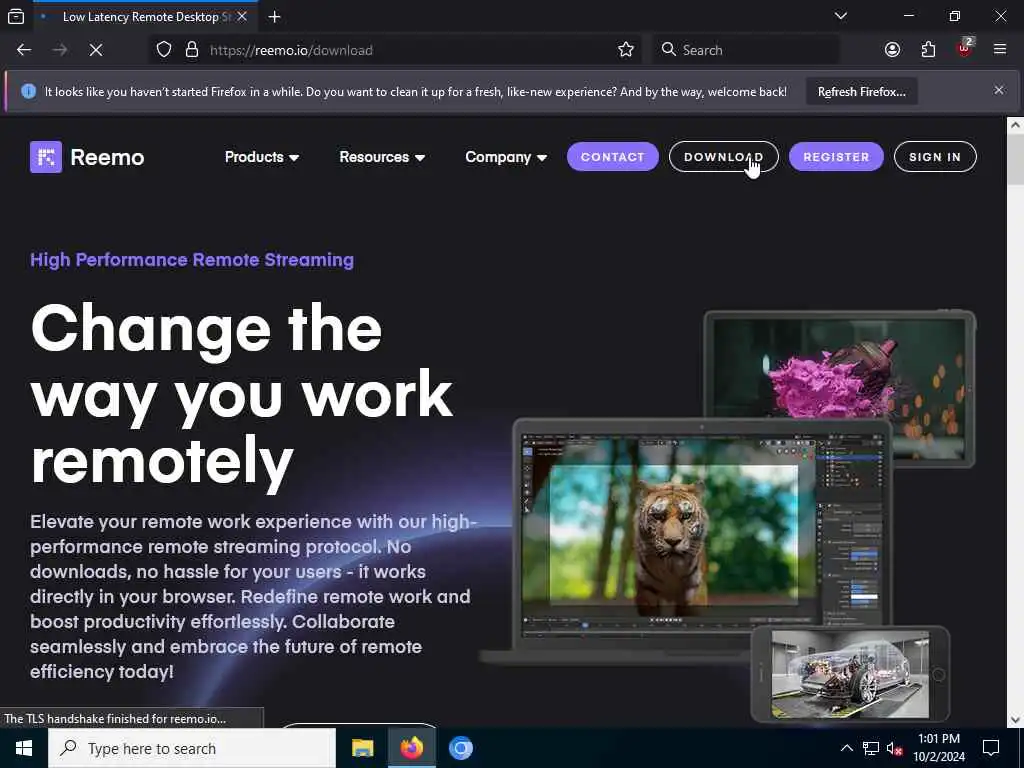
Task: Click the page vertical scrollbar thumb
Action: [x=1016, y=159]
